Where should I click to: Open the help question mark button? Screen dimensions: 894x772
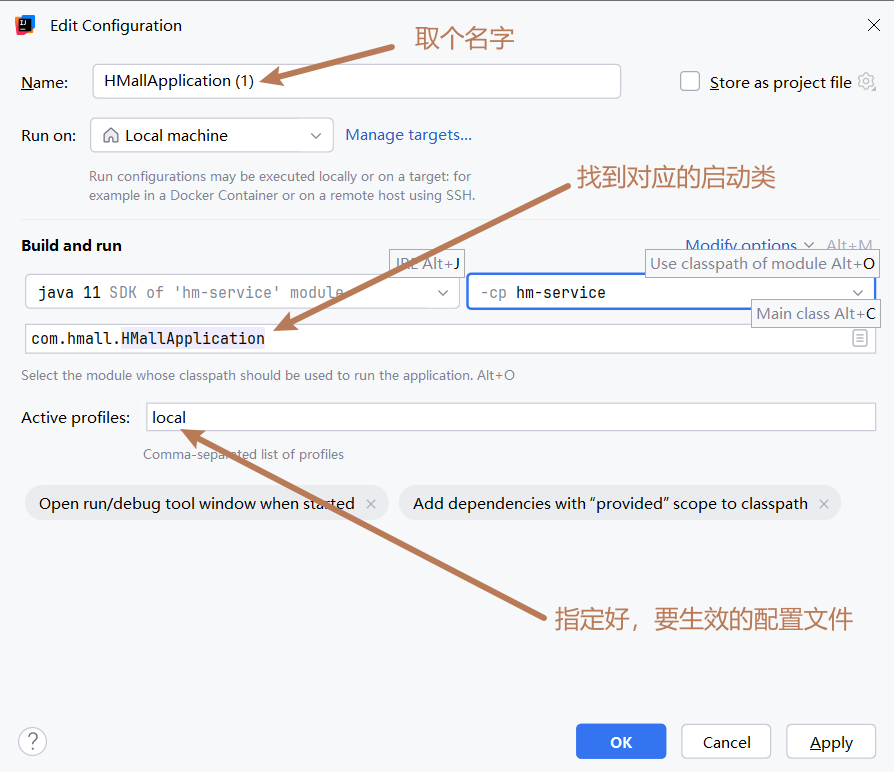32,741
